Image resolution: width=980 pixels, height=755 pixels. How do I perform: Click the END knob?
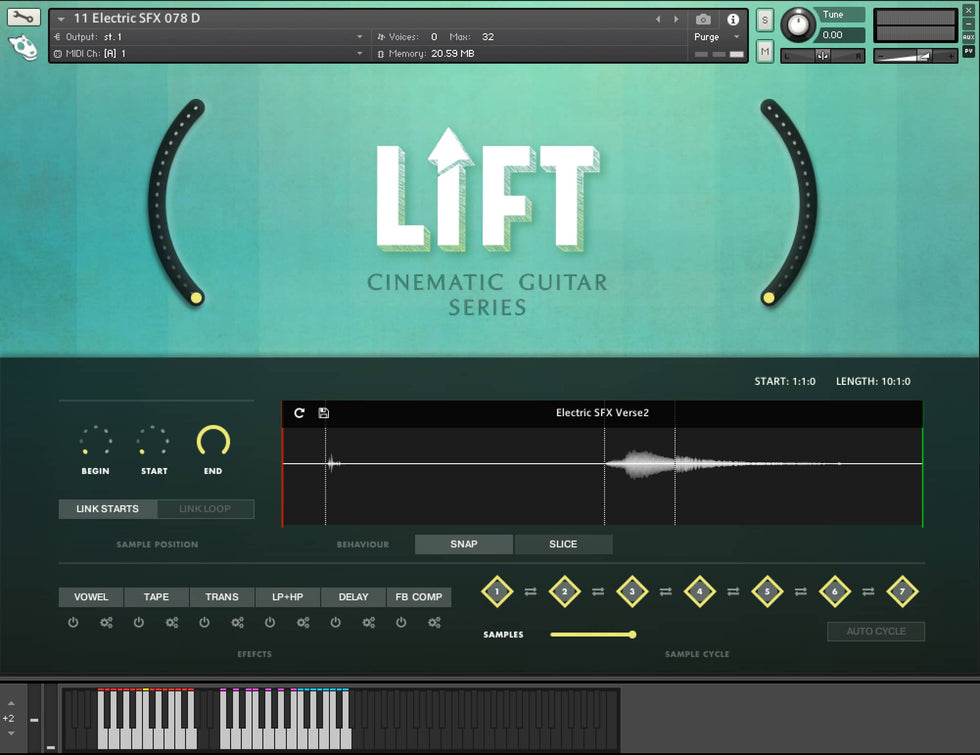[213, 441]
